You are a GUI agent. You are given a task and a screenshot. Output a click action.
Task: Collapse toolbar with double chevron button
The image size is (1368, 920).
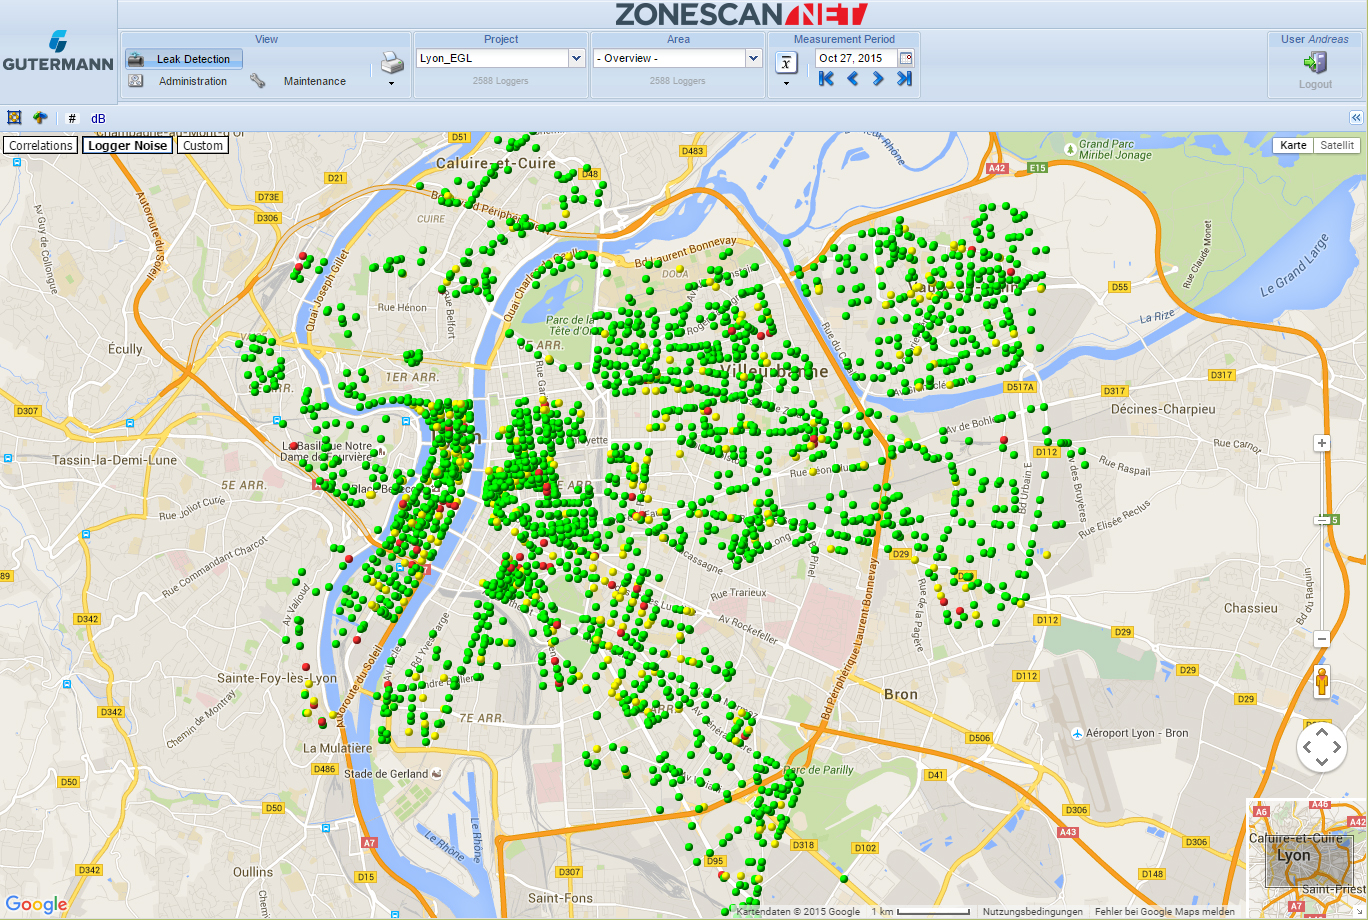[x=1356, y=118]
